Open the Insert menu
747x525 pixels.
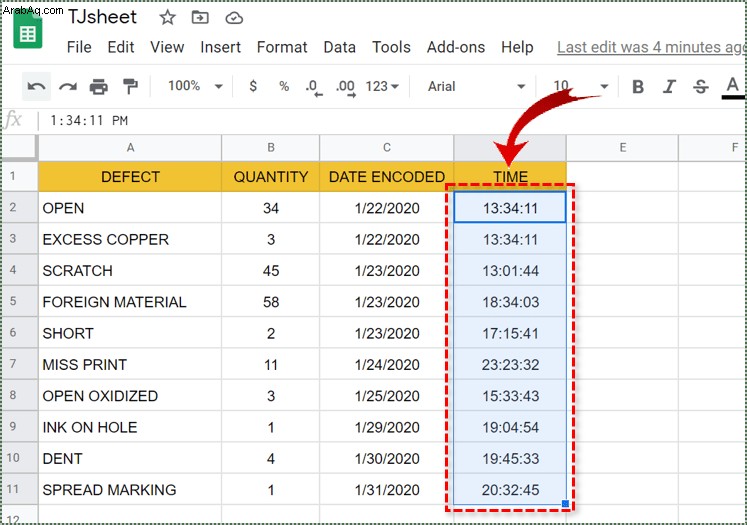221,47
